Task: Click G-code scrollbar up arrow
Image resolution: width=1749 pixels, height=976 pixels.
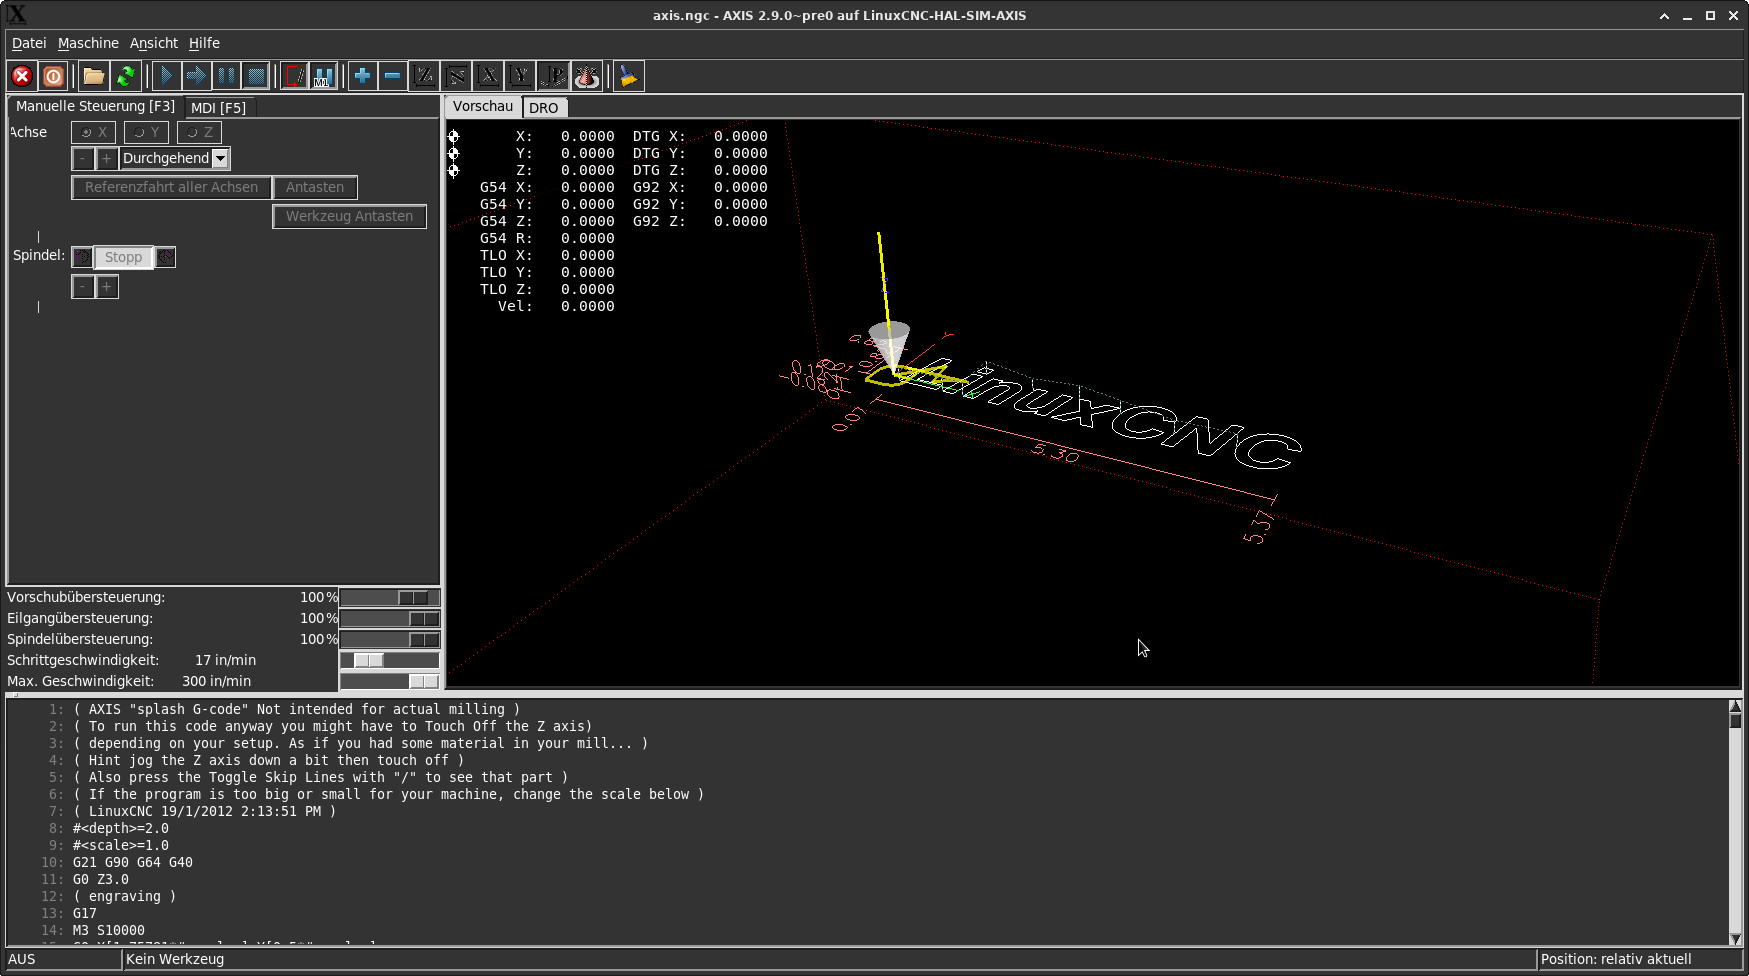Action: [1735, 706]
